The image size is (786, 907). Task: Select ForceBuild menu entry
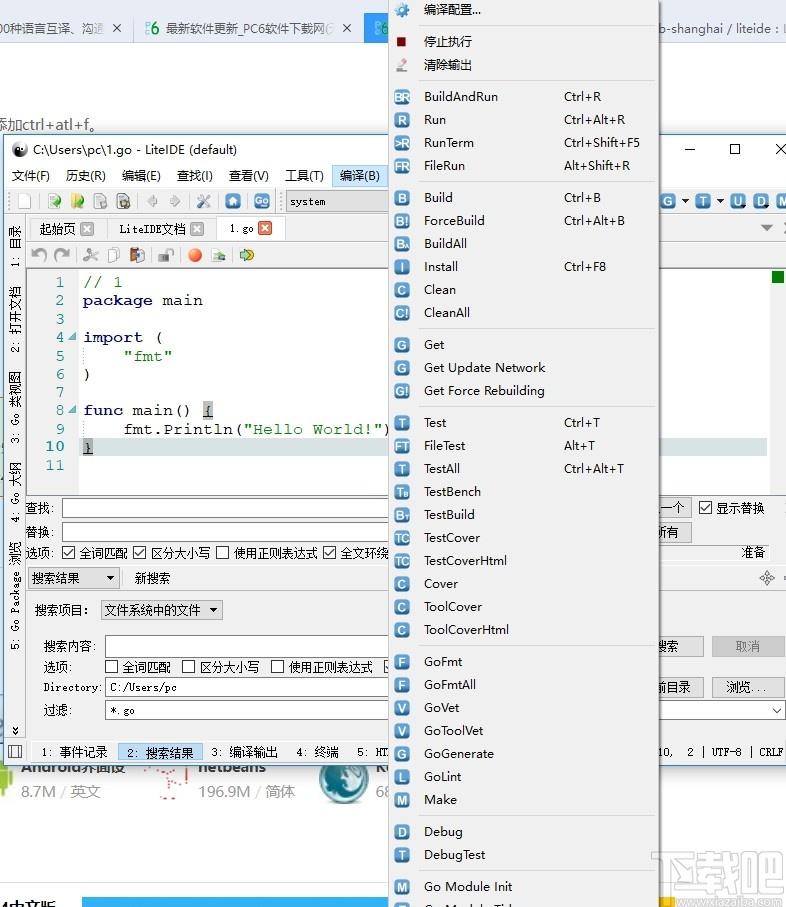(454, 221)
